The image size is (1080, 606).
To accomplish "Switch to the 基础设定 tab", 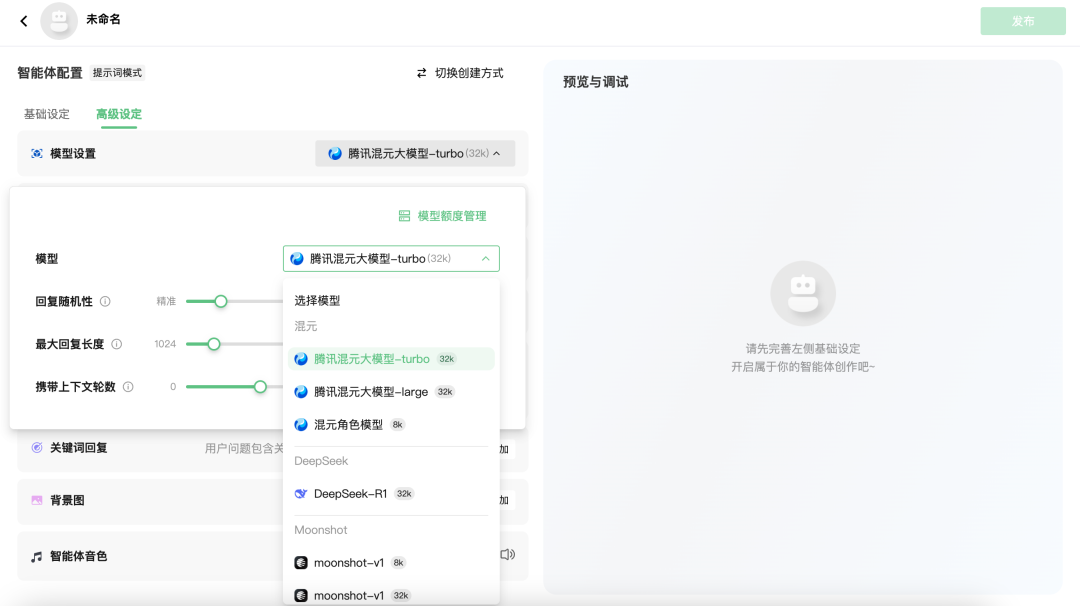I will (47, 114).
